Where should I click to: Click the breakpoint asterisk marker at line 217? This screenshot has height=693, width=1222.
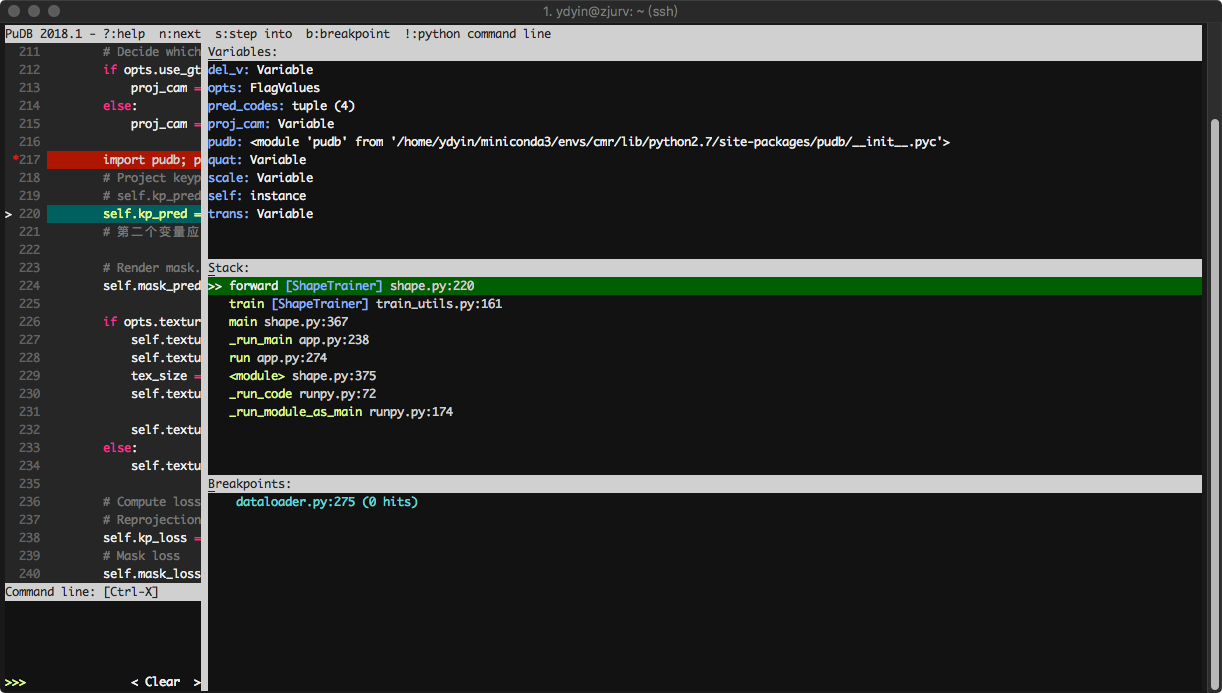coord(15,160)
